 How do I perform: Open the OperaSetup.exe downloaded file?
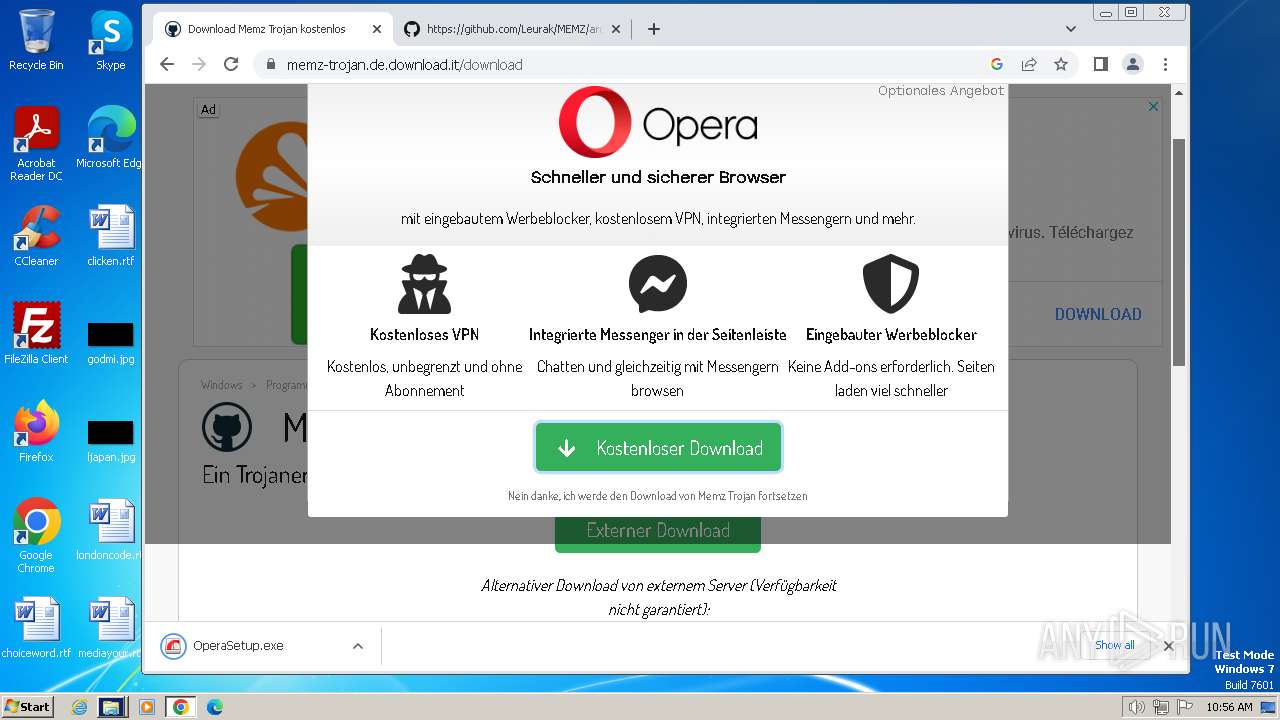point(238,646)
